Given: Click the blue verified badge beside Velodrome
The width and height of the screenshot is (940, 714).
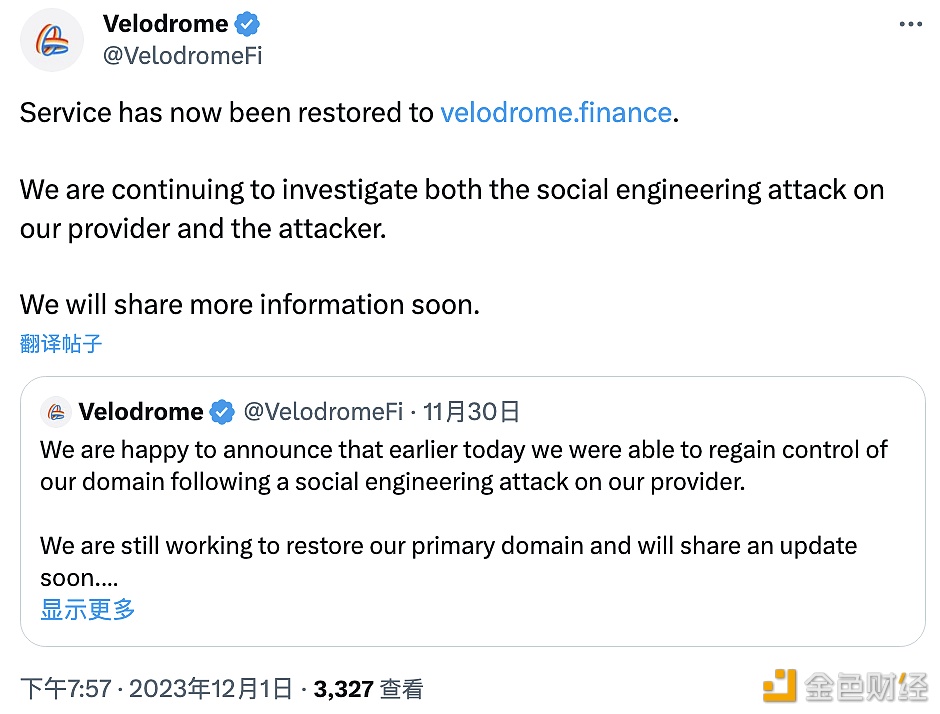Looking at the screenshot, I should pos(247,25).
